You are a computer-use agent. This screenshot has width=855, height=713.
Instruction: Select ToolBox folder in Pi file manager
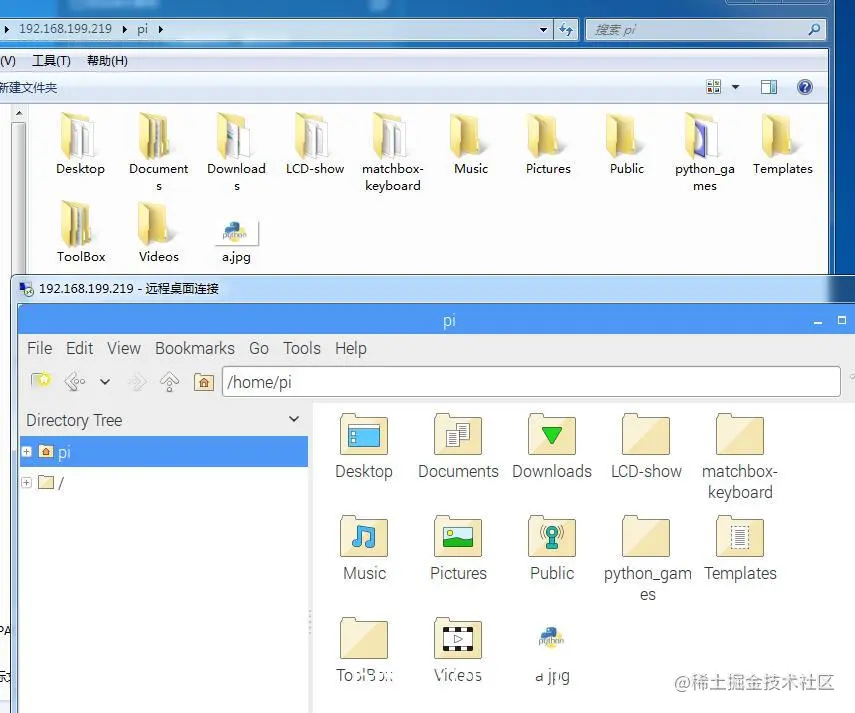pos(364,650)
